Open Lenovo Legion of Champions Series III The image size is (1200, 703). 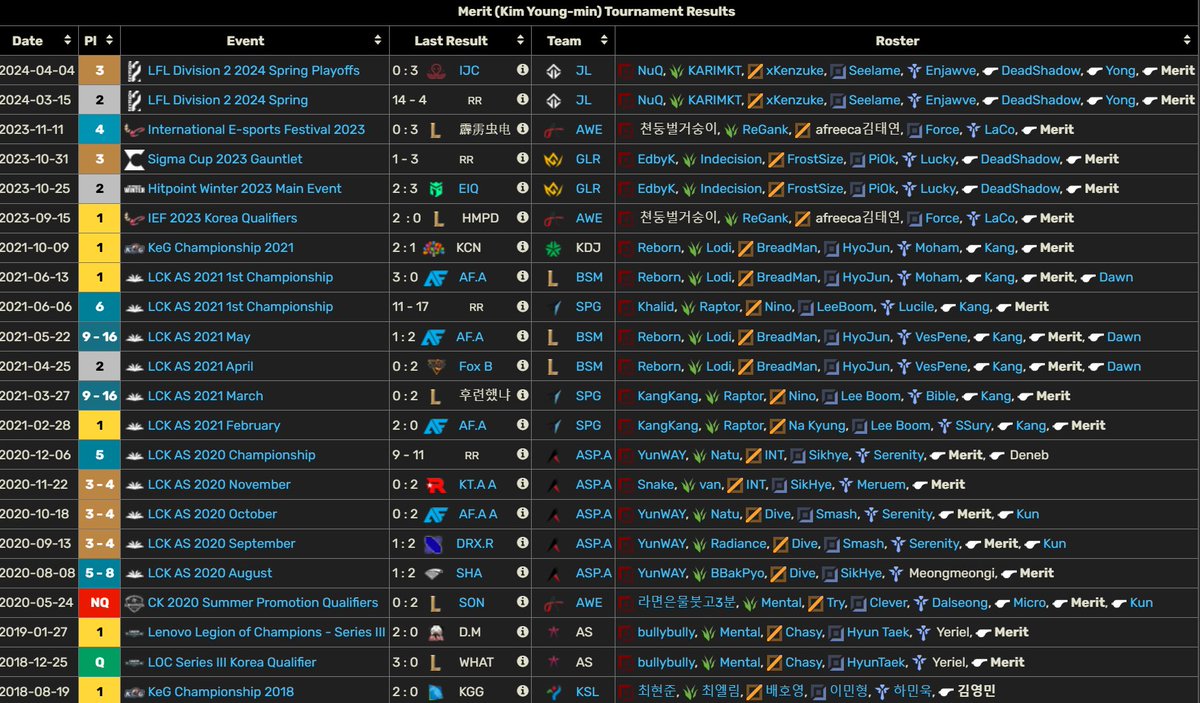266,633
